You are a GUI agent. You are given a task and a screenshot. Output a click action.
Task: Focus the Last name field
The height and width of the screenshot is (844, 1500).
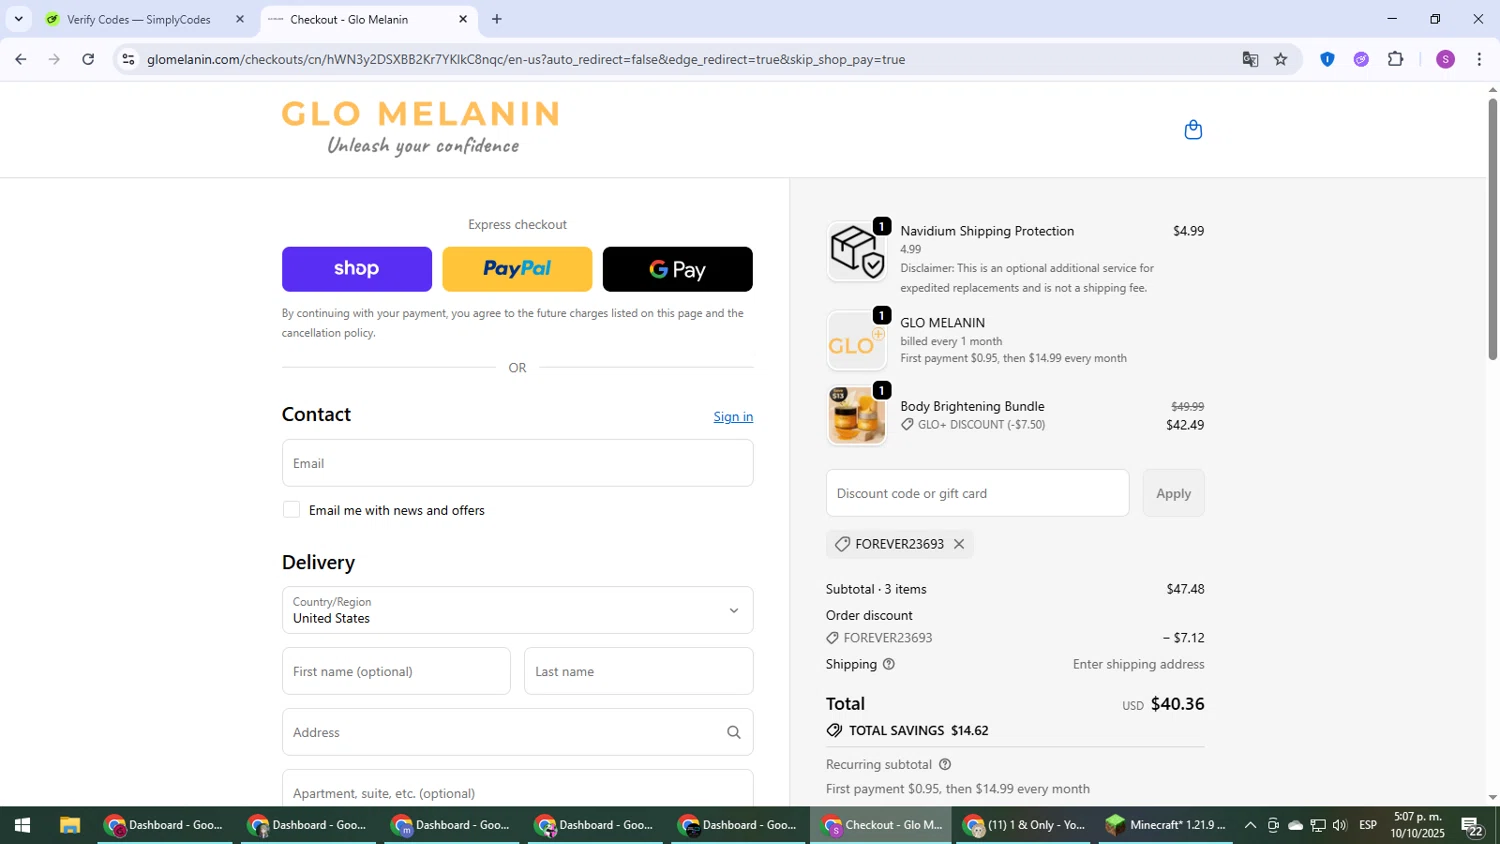pyautogui.click(x=639, y=671)
